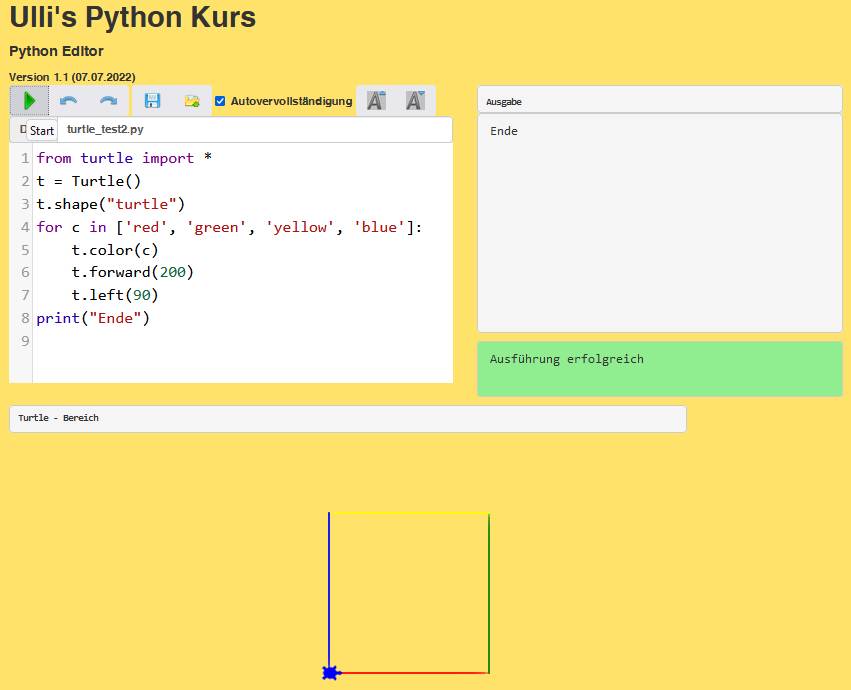Place cursor in line t.shape("turtle")
The height and width of the screenshot is (690, 851).
click(x=111, y=204)
